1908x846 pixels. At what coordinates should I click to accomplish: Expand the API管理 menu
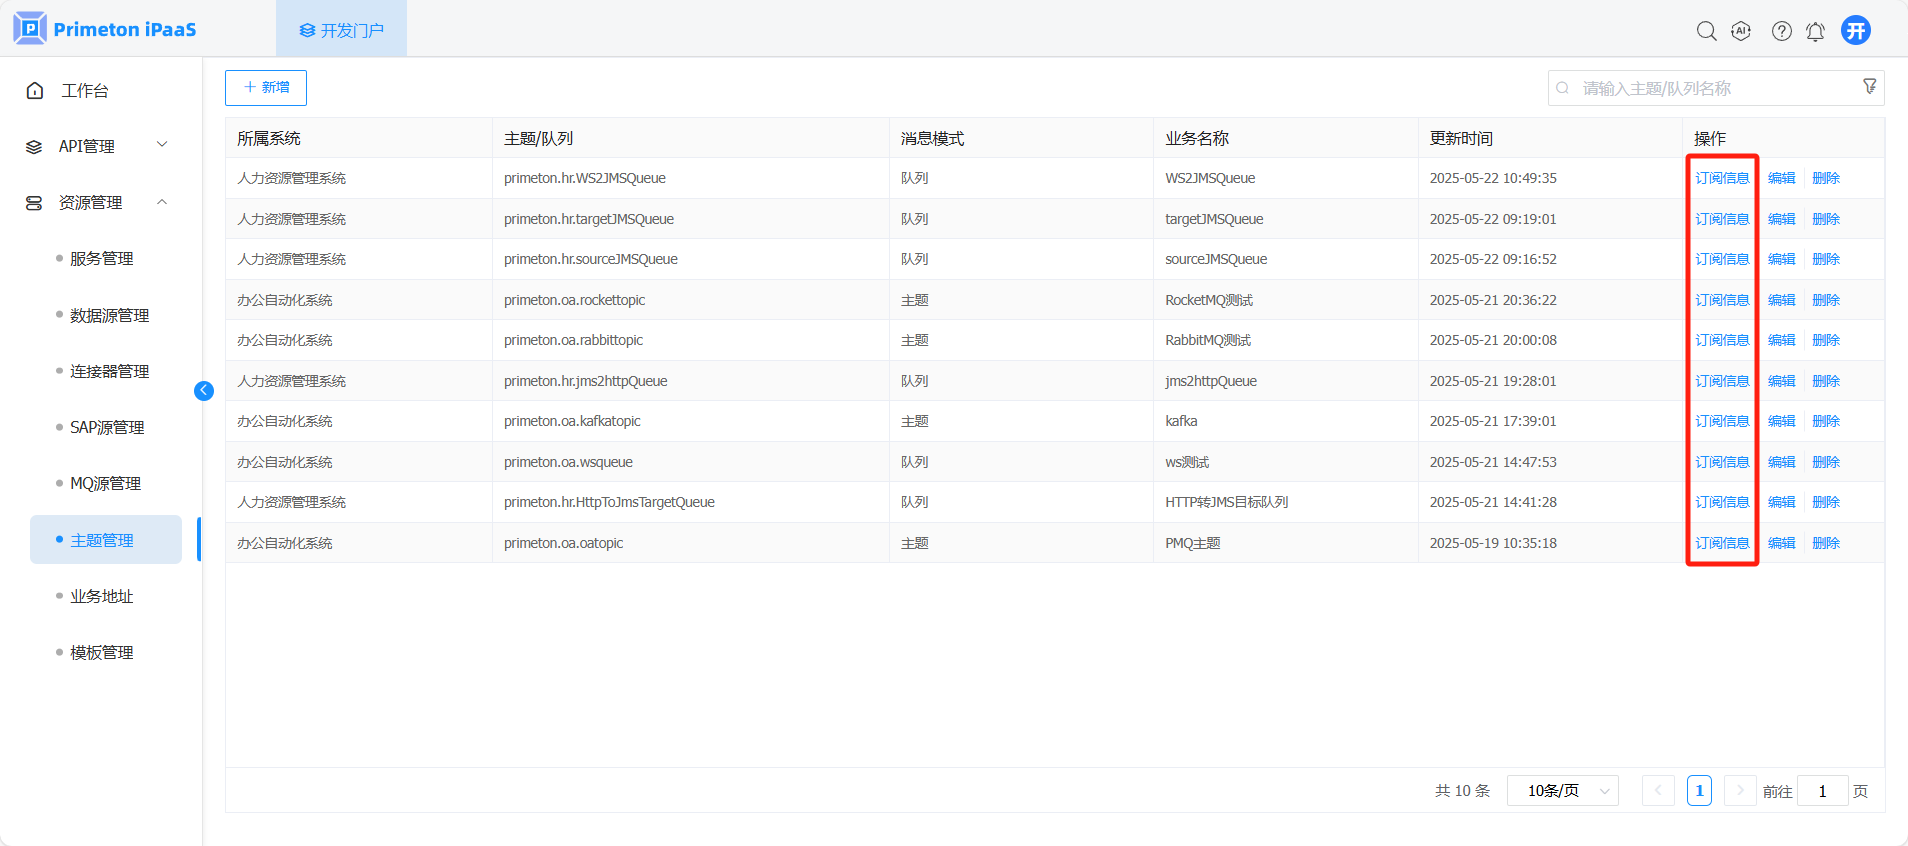tap(97, 146)
